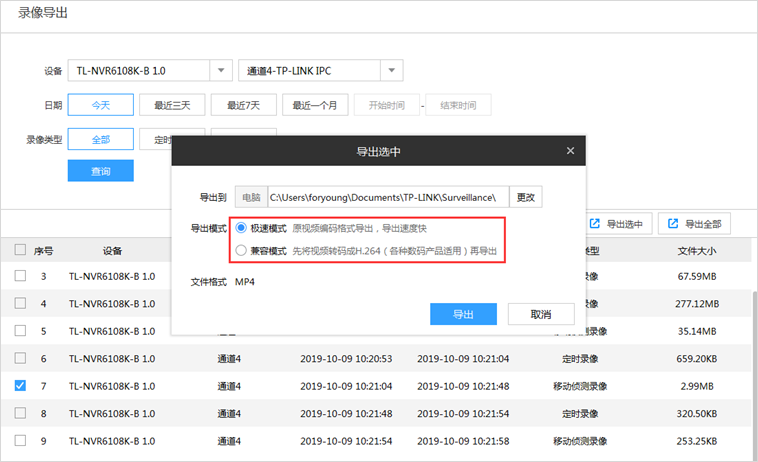Expand the TL-NVR6108K-B 1.0 device dropdown
Viewport: 758px width, 462px height.
(x=220, y=71)
